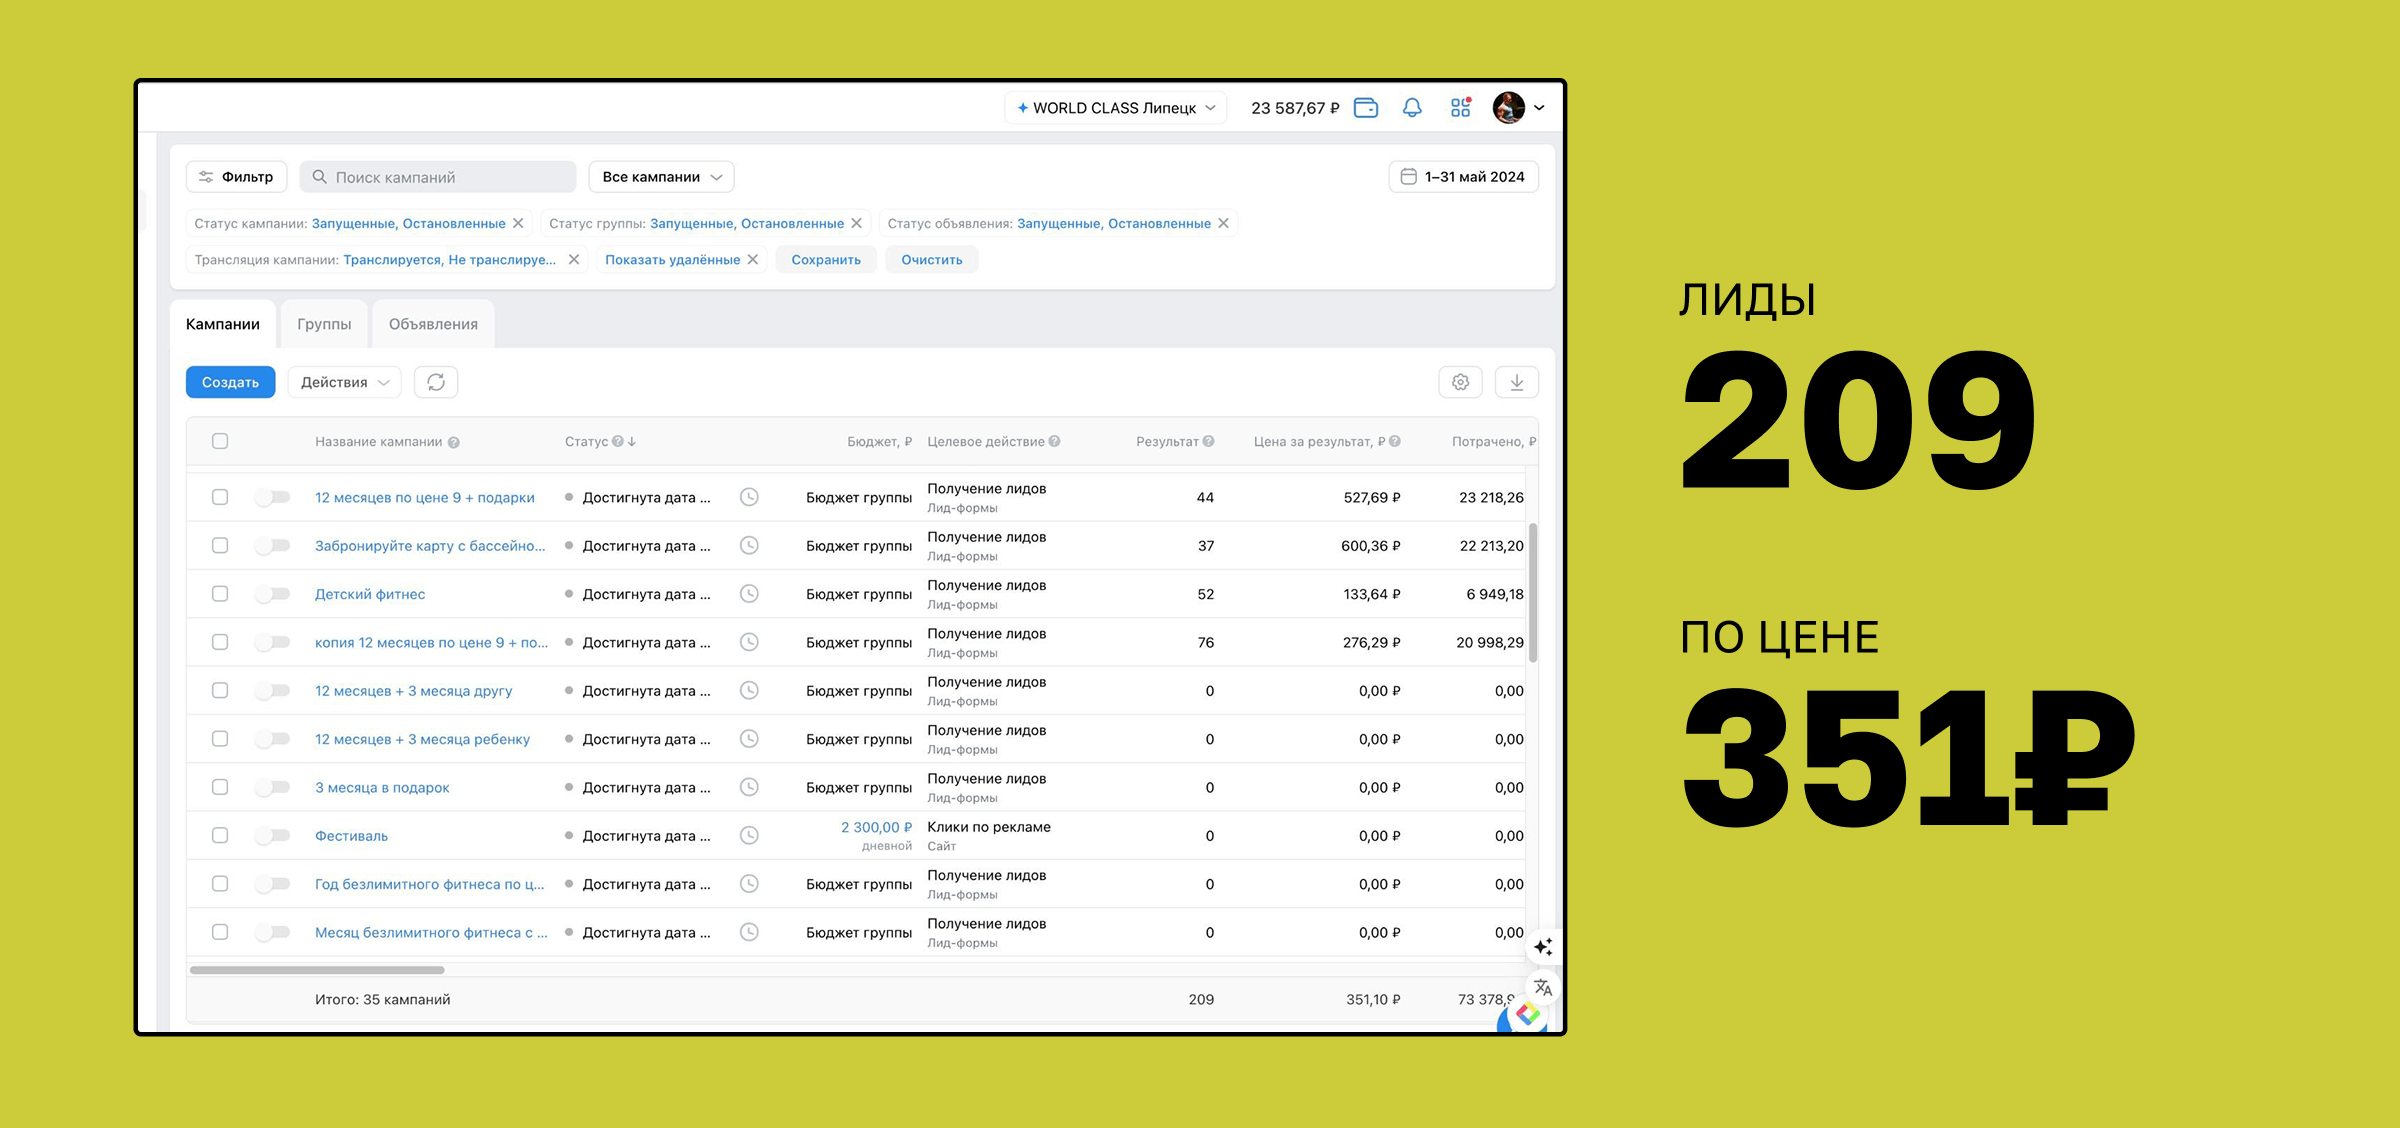Remove the campaign status filter chip

(x=518, y=223)
